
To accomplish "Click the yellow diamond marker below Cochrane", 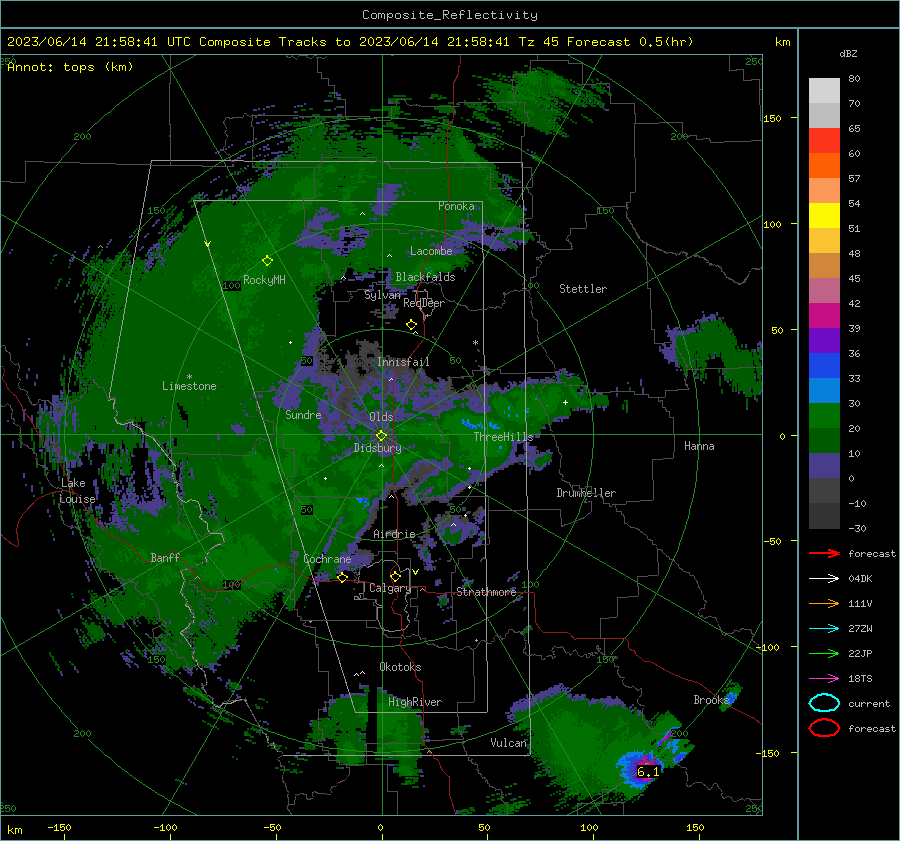I will point(343,577).
